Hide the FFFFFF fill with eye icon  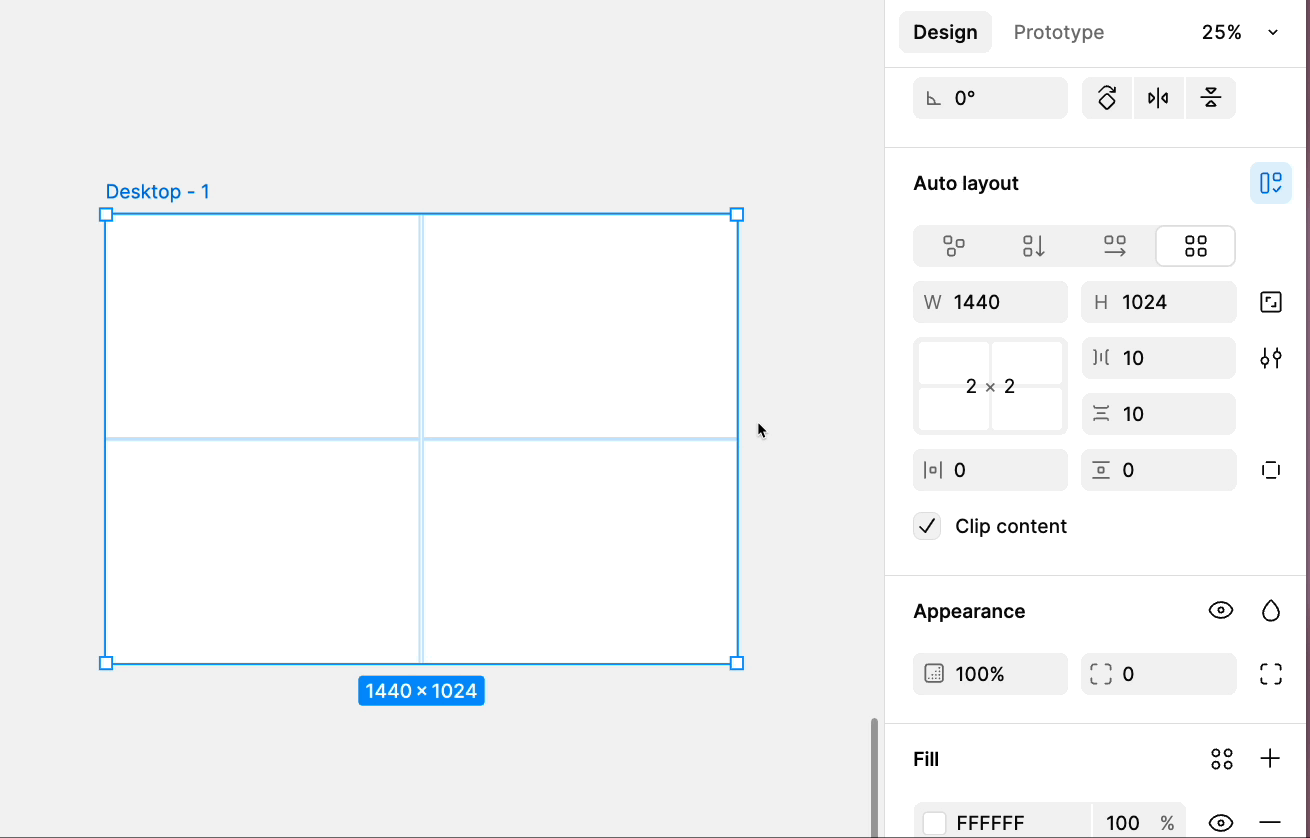tap(1220, 823)
